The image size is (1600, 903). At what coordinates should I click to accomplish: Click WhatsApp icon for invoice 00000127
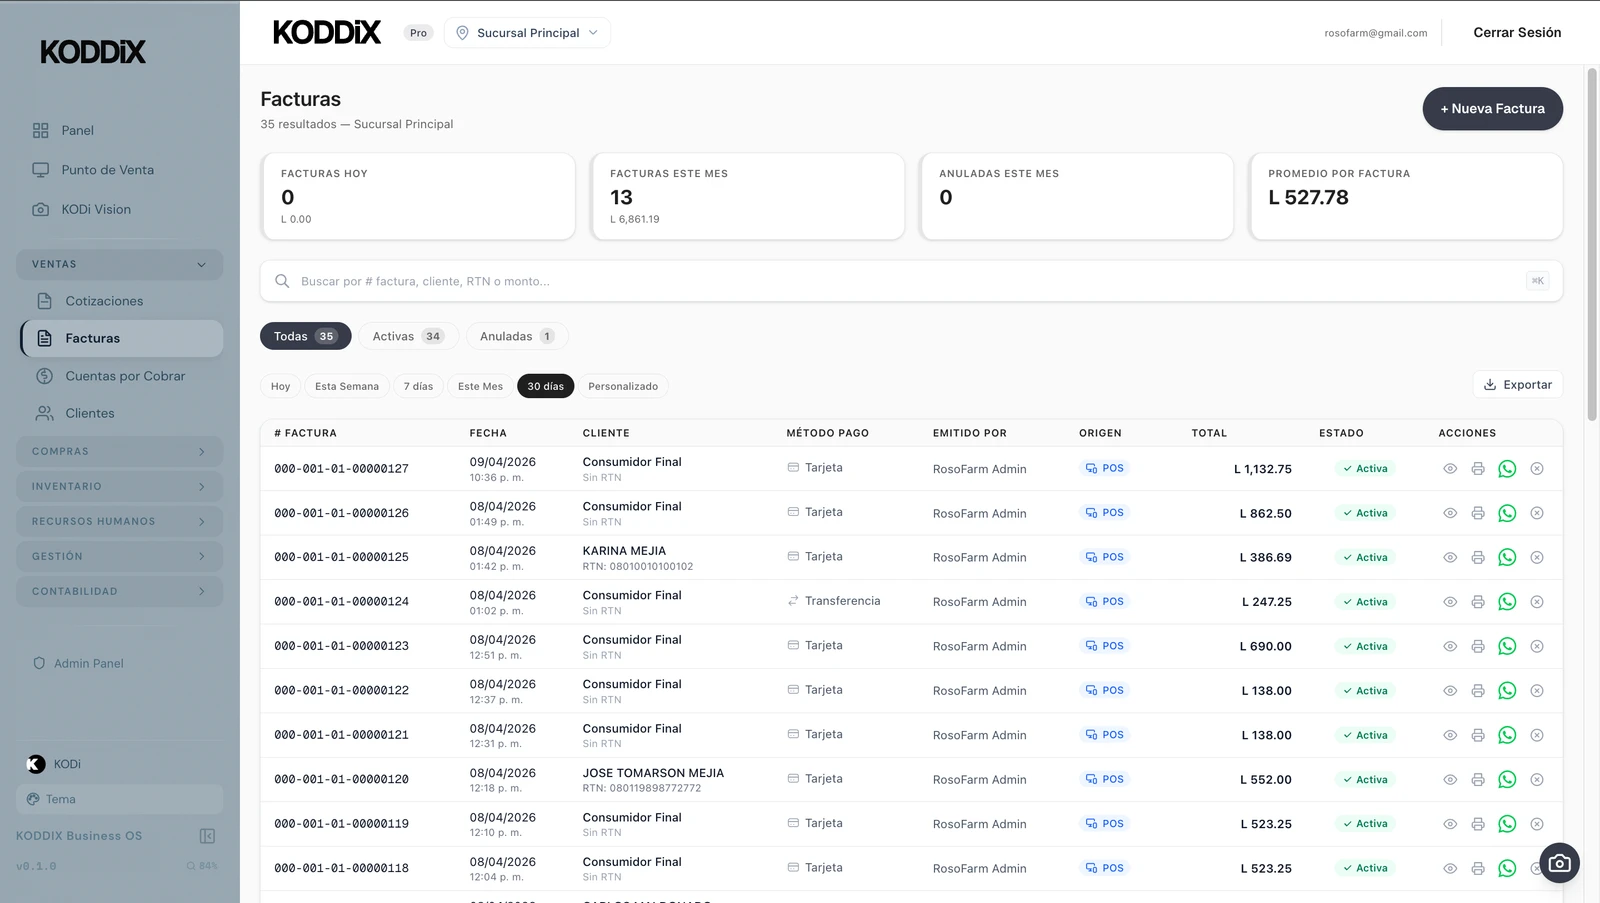[1507, 469]
